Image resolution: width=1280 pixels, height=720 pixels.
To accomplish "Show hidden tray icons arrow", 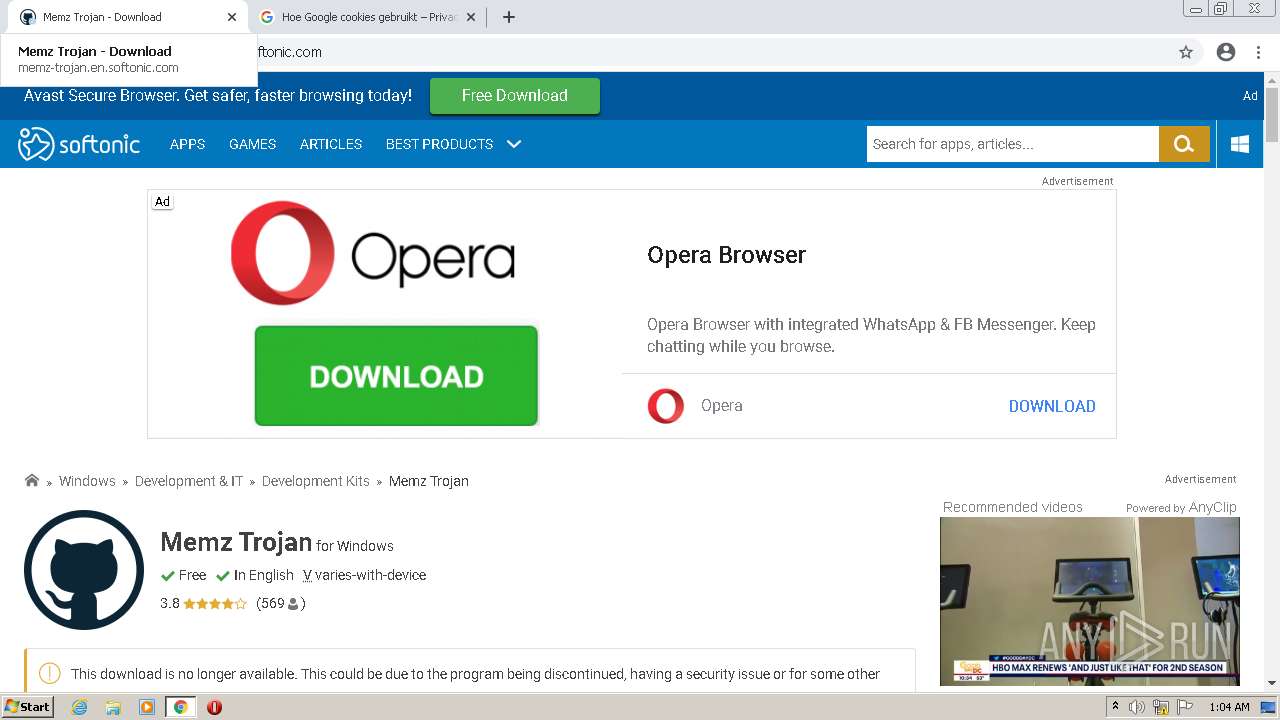I will (x=1115, y=707).
